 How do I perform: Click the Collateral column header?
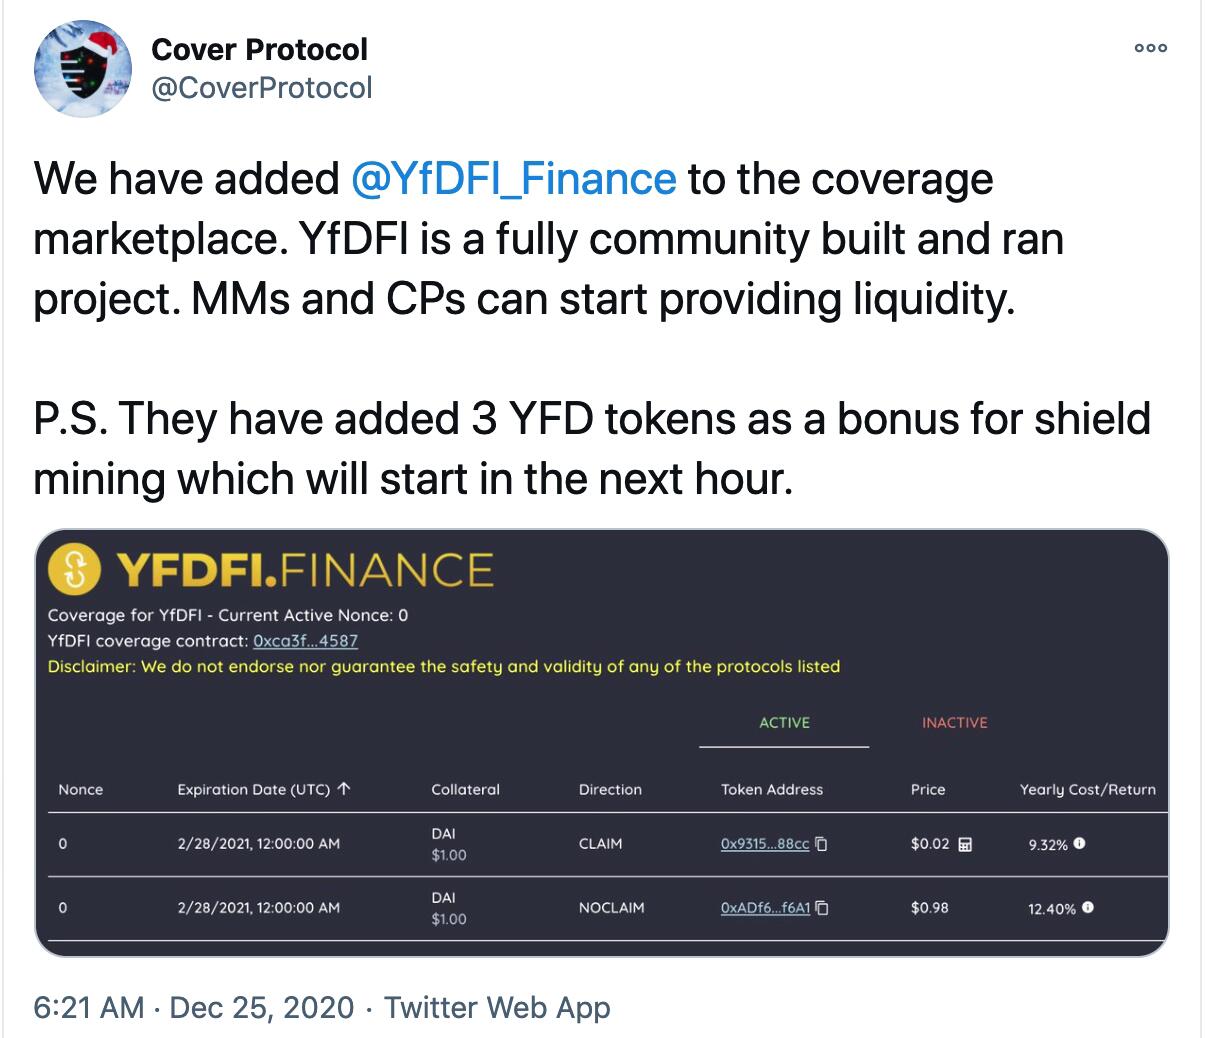[x=465, y=789]
